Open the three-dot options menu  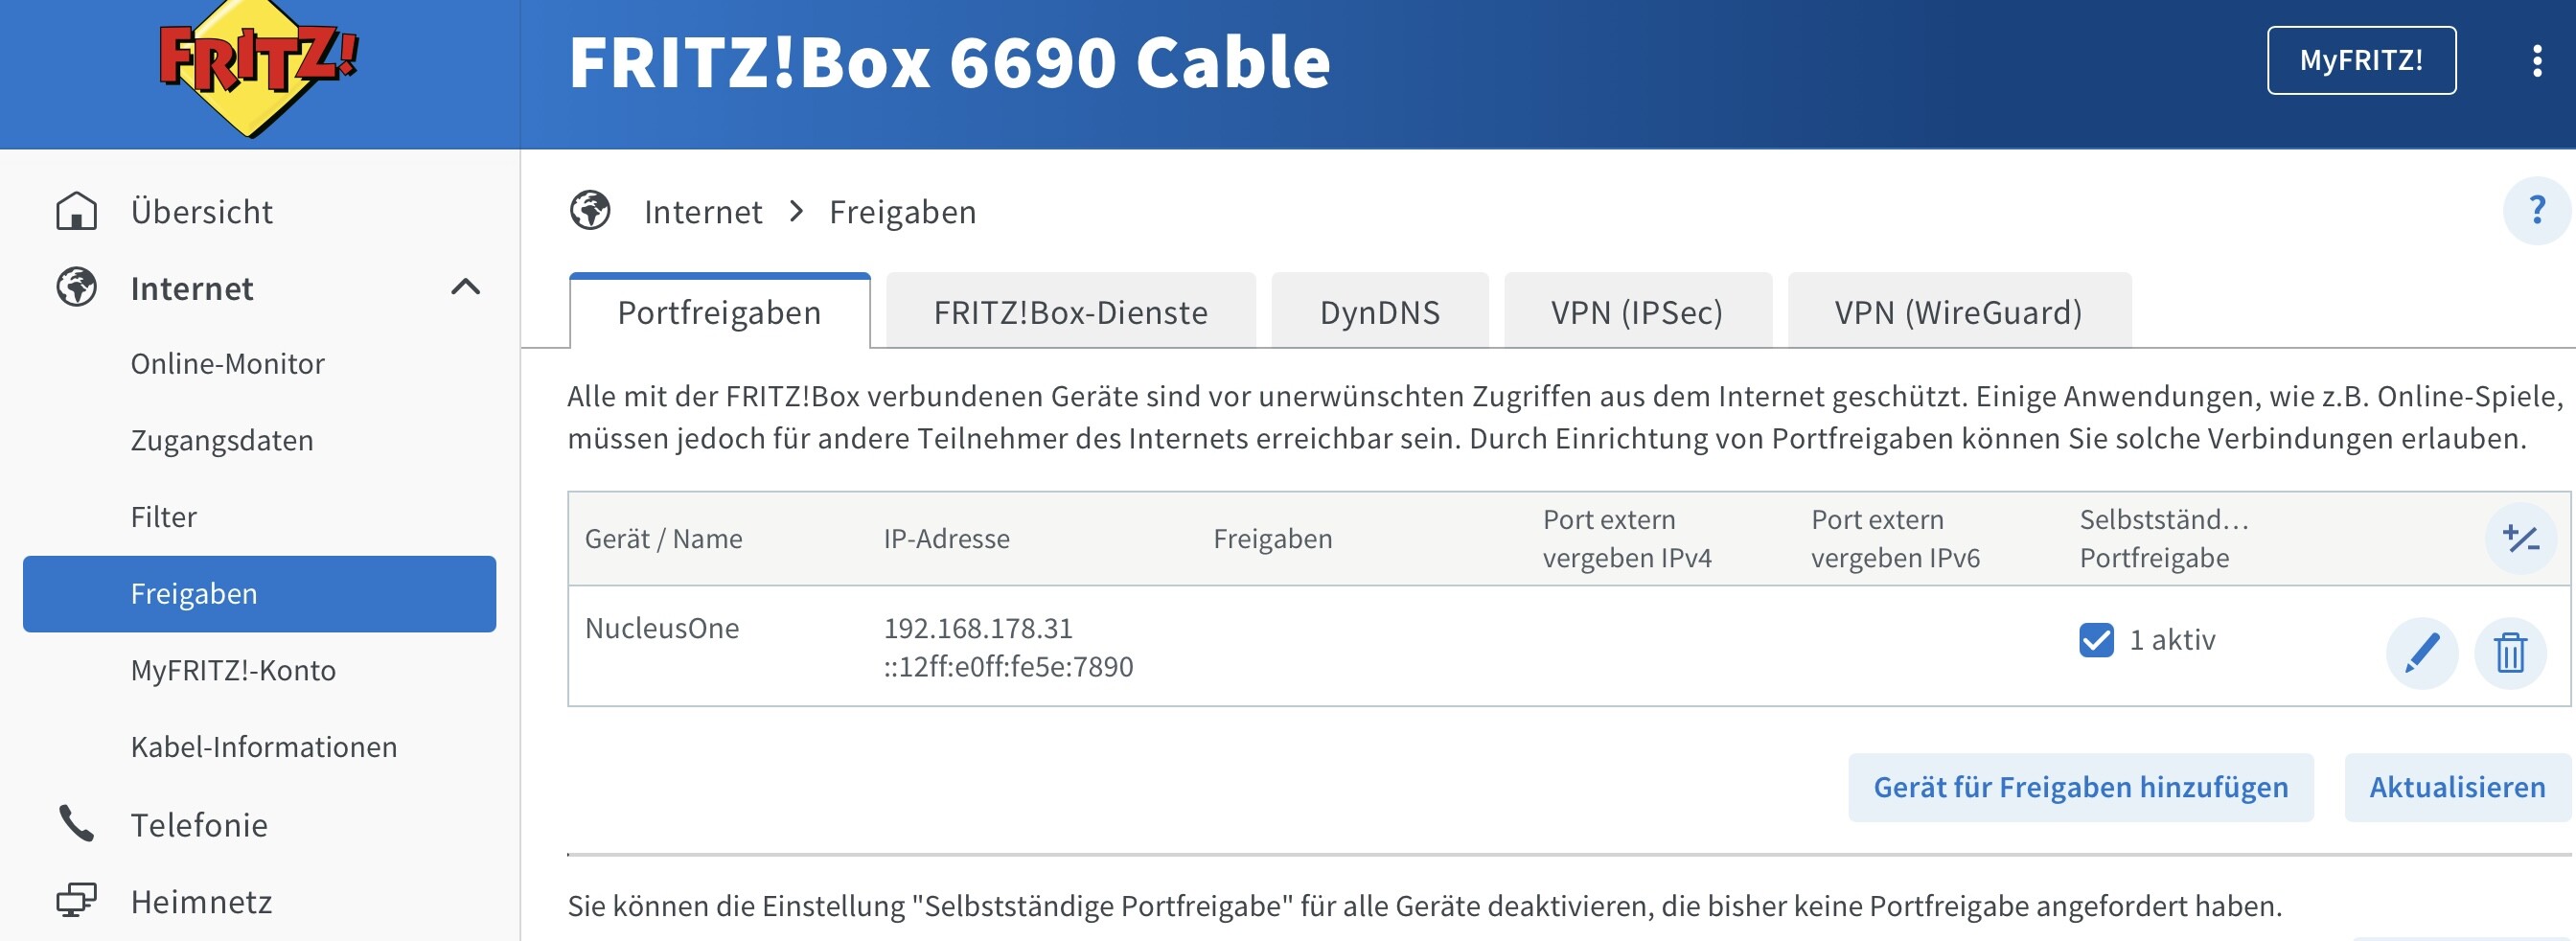pos(2536,61)
